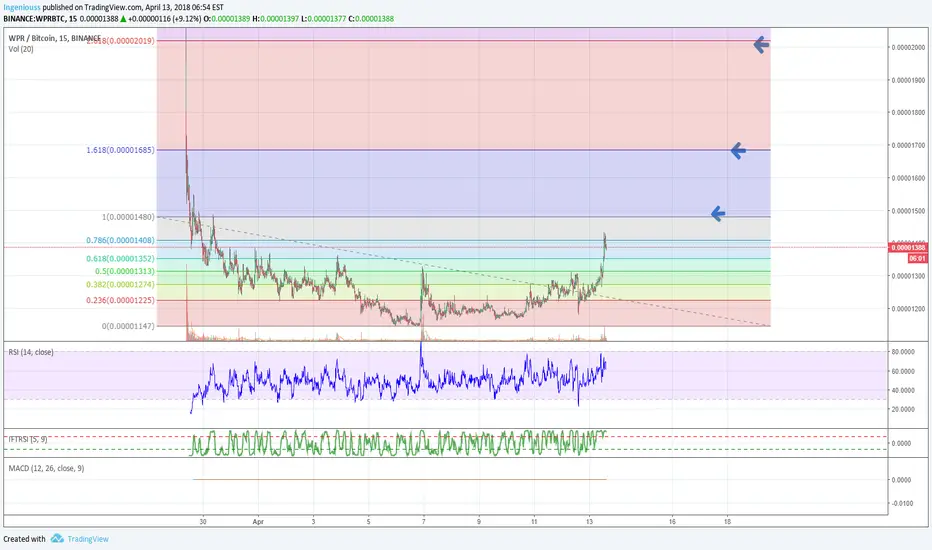The width and height of the screenshot is (932, 550).
Task: Click the +0.00000116 (+9.12%) change value
Action: click(x=165, y=18)
